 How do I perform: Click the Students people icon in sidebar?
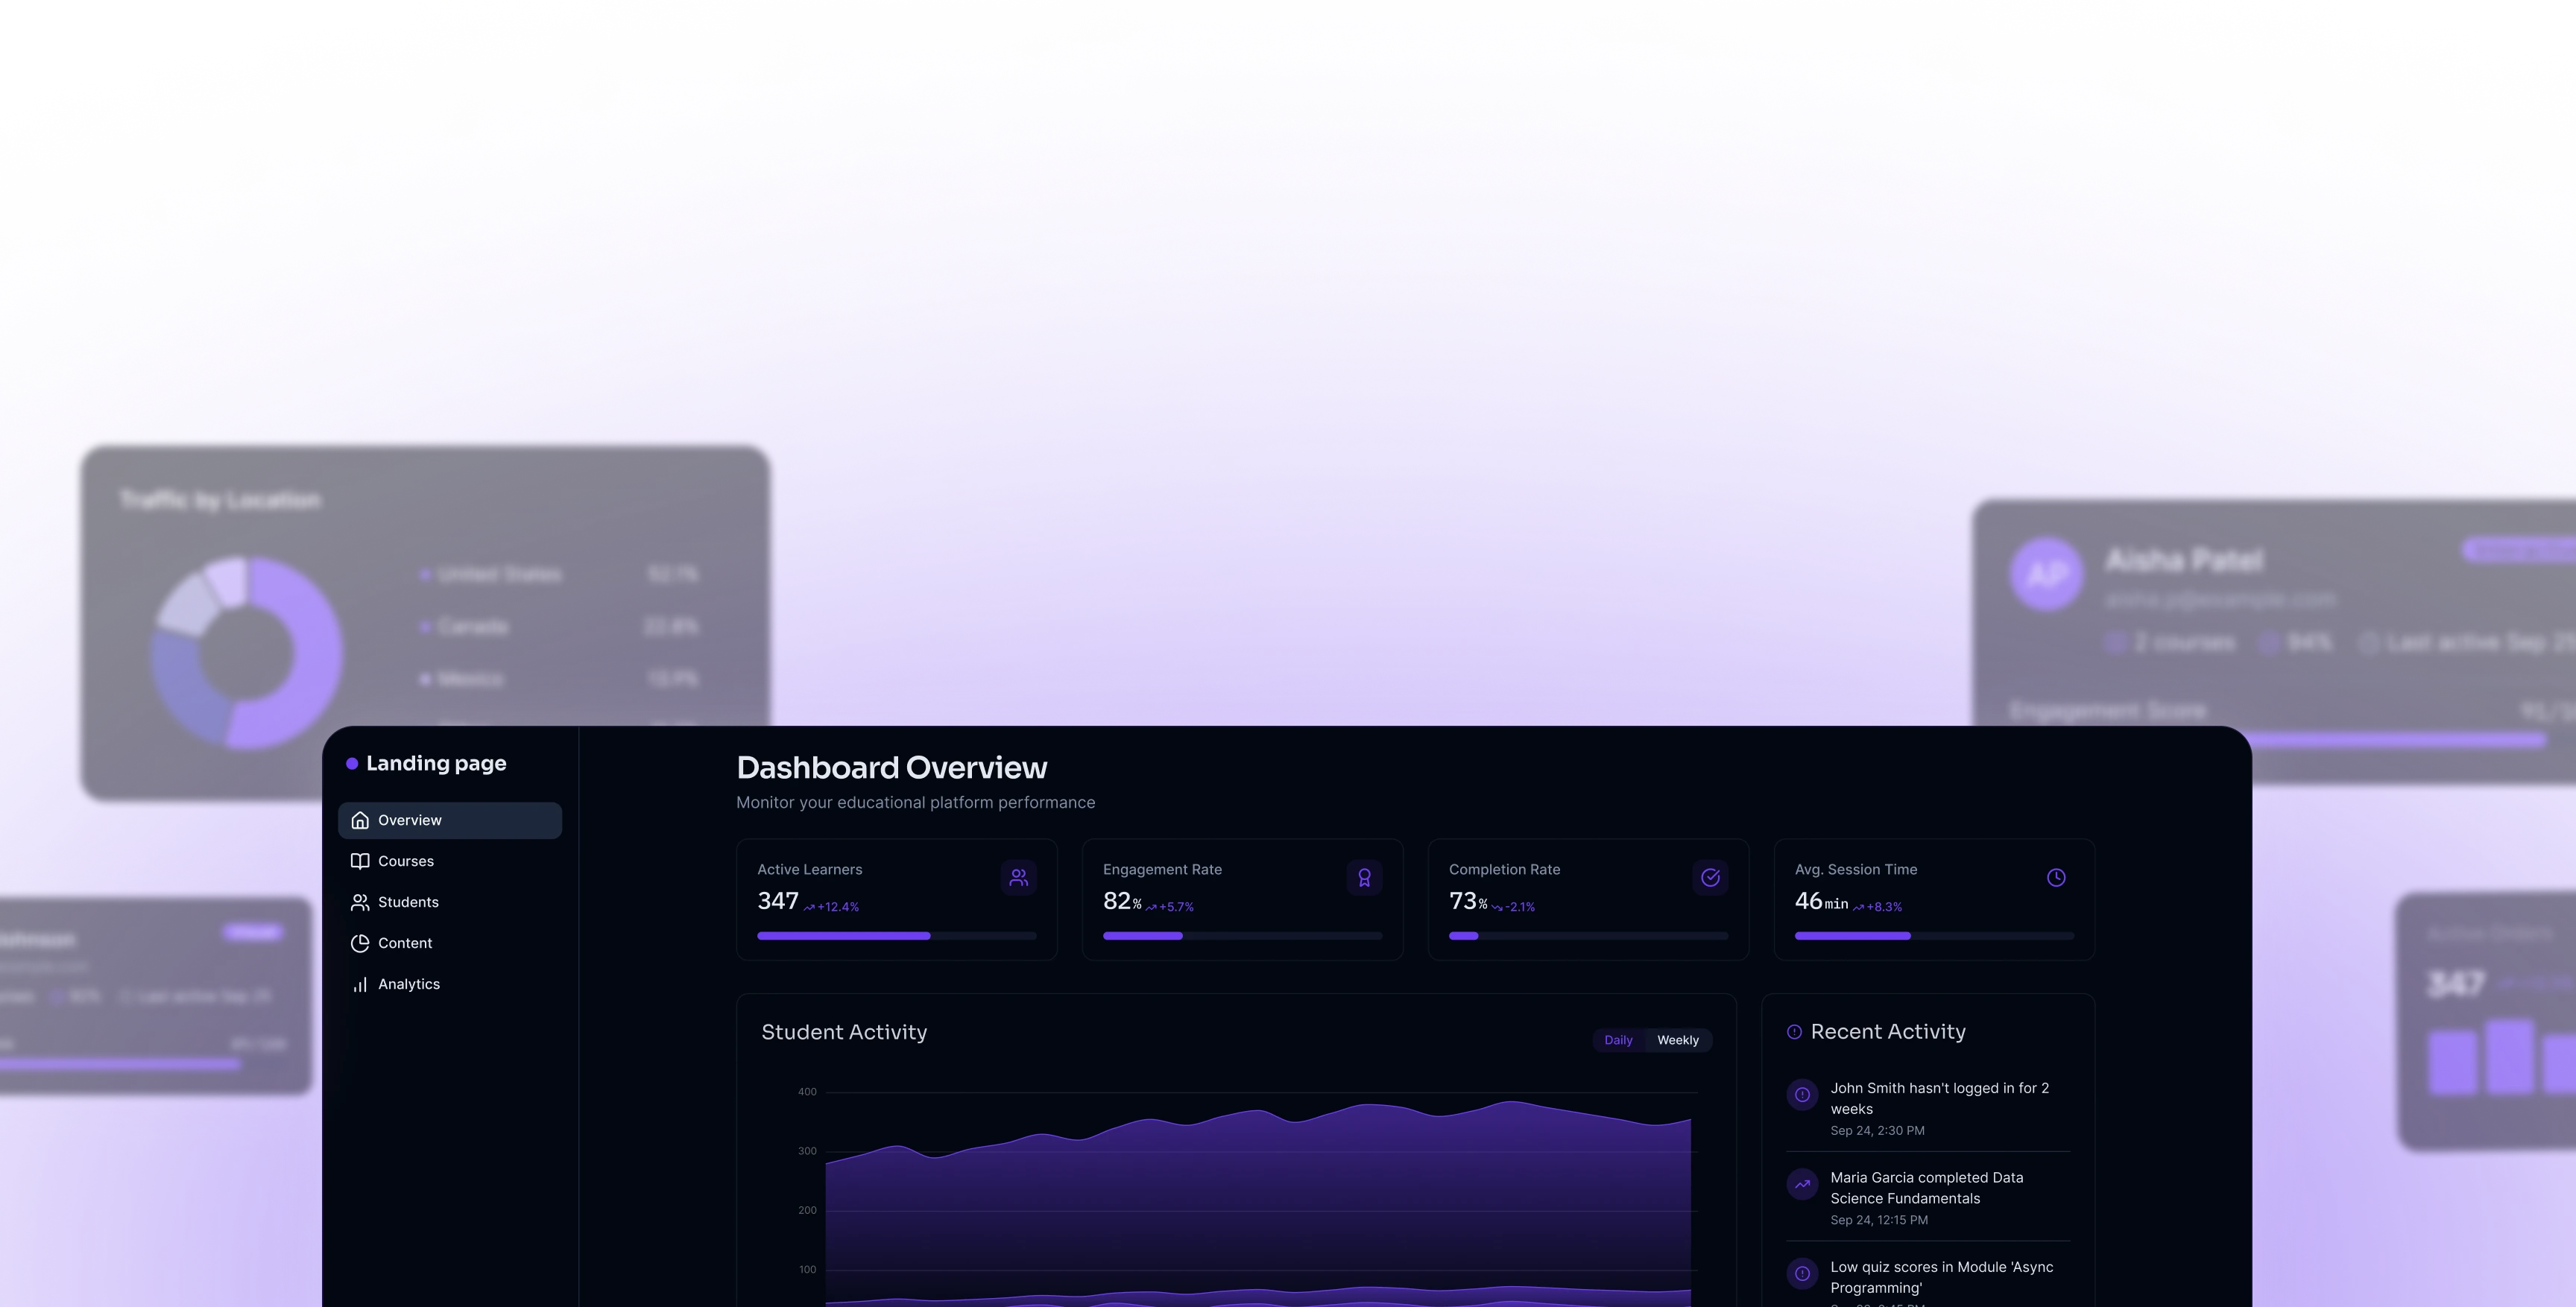[x=360, y=902]
